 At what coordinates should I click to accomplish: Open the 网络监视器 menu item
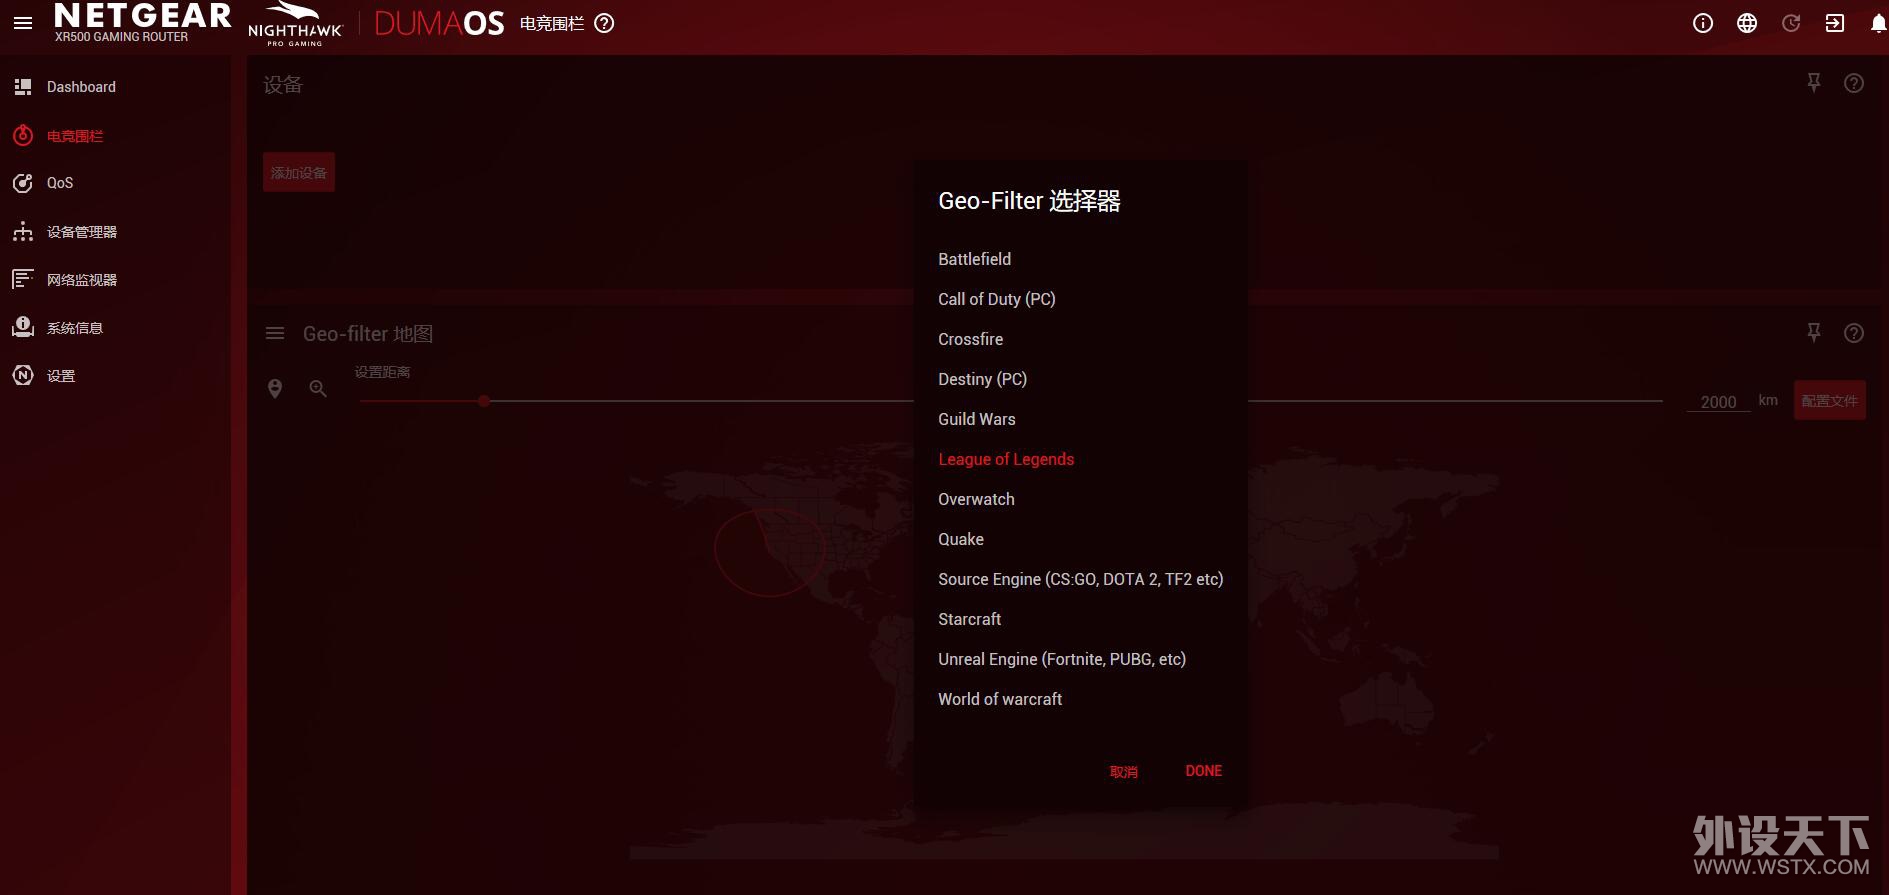pyautogui.click(x=82, y=279)
